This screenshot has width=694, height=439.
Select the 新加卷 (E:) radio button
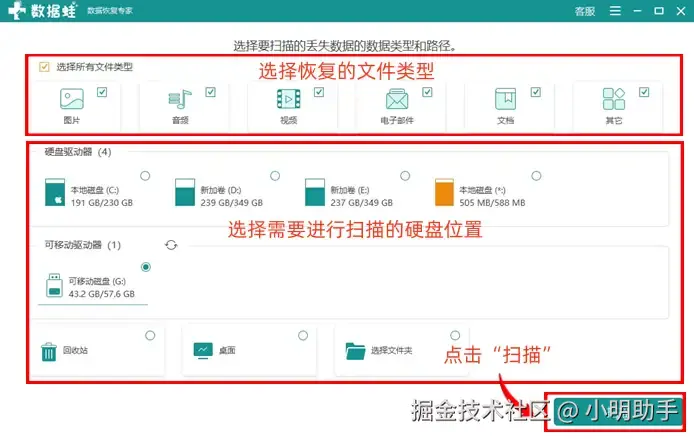(x=405, y=176)
